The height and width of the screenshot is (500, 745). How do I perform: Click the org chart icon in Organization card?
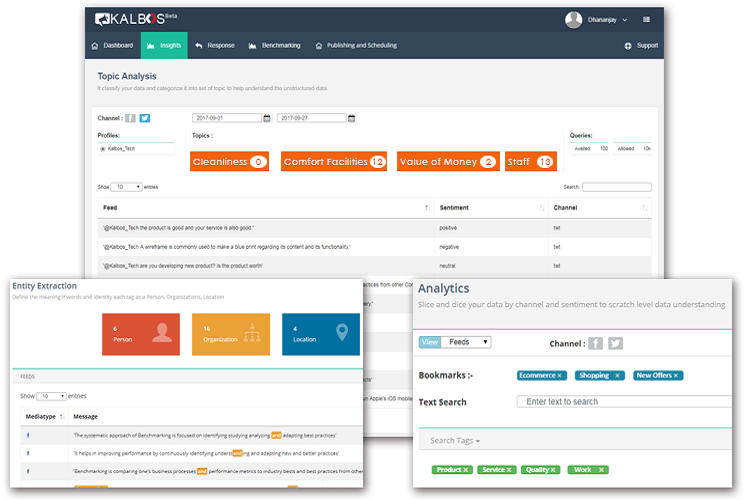tap(252, 333)
